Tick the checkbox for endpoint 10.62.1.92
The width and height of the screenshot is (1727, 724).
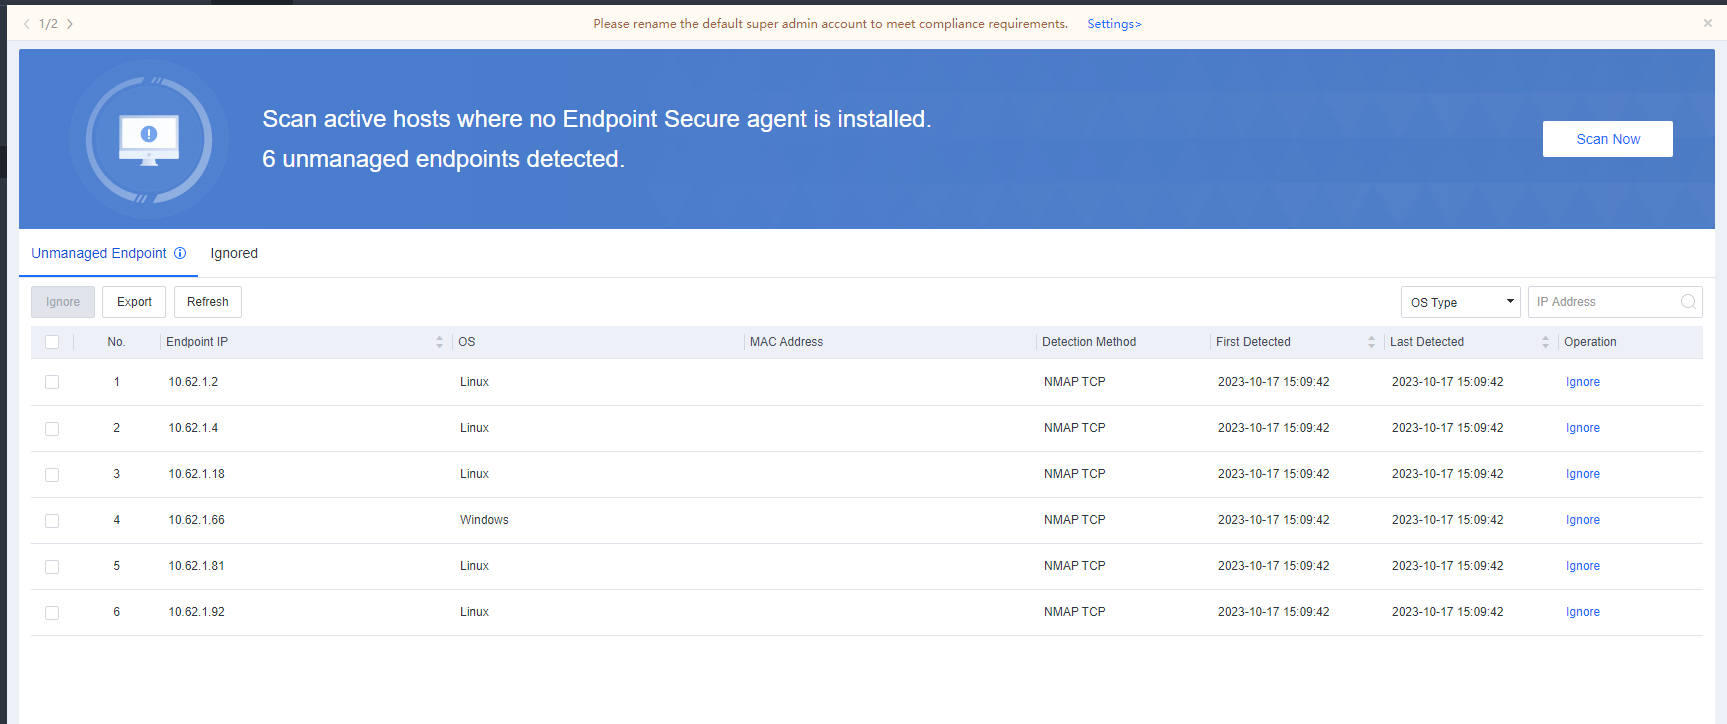[52, 612]
